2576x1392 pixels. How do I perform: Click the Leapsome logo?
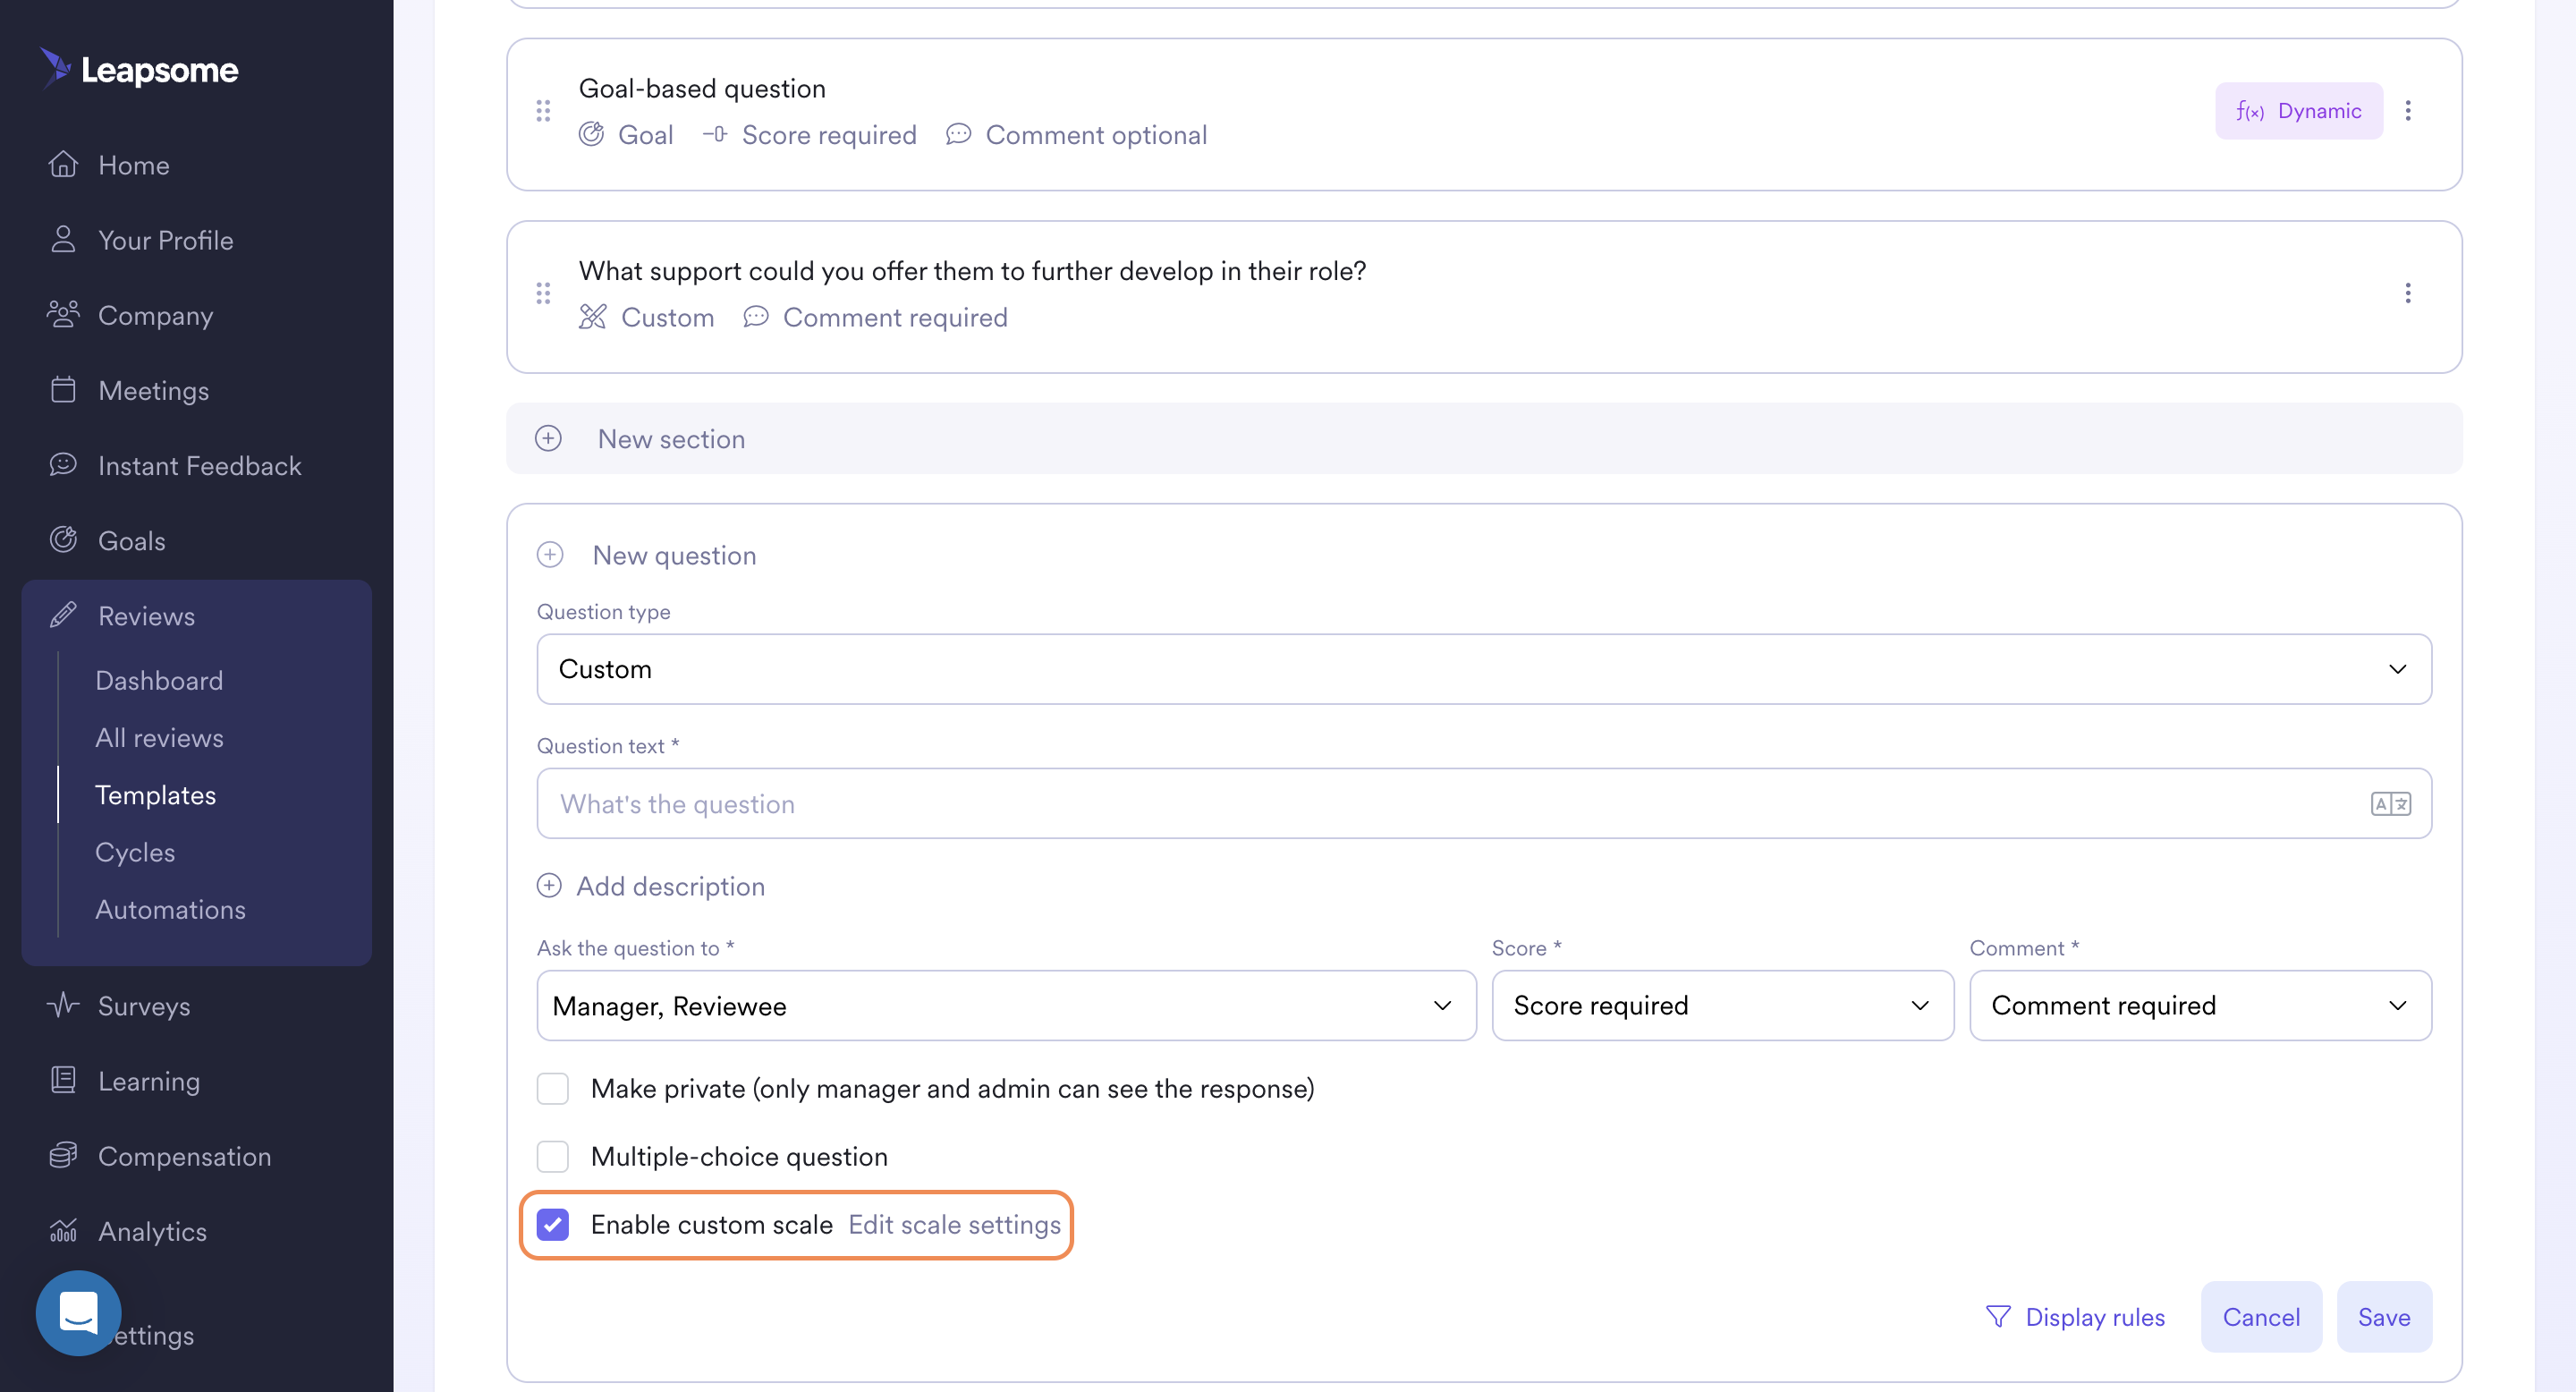tap(139, 69)
